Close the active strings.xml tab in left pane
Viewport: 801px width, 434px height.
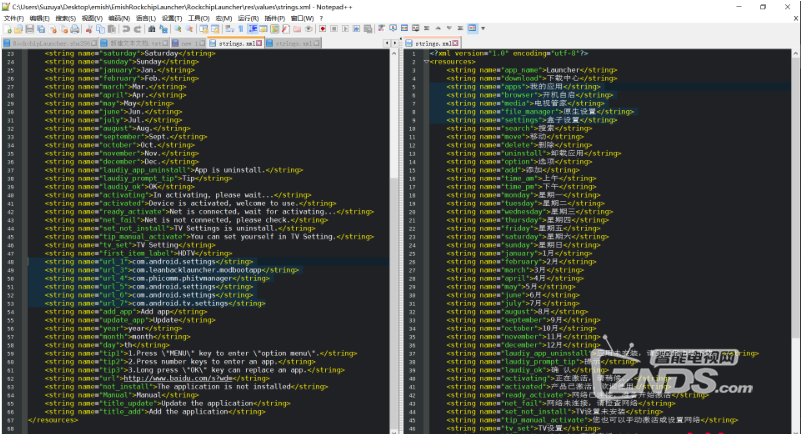[x=258, y=44]
